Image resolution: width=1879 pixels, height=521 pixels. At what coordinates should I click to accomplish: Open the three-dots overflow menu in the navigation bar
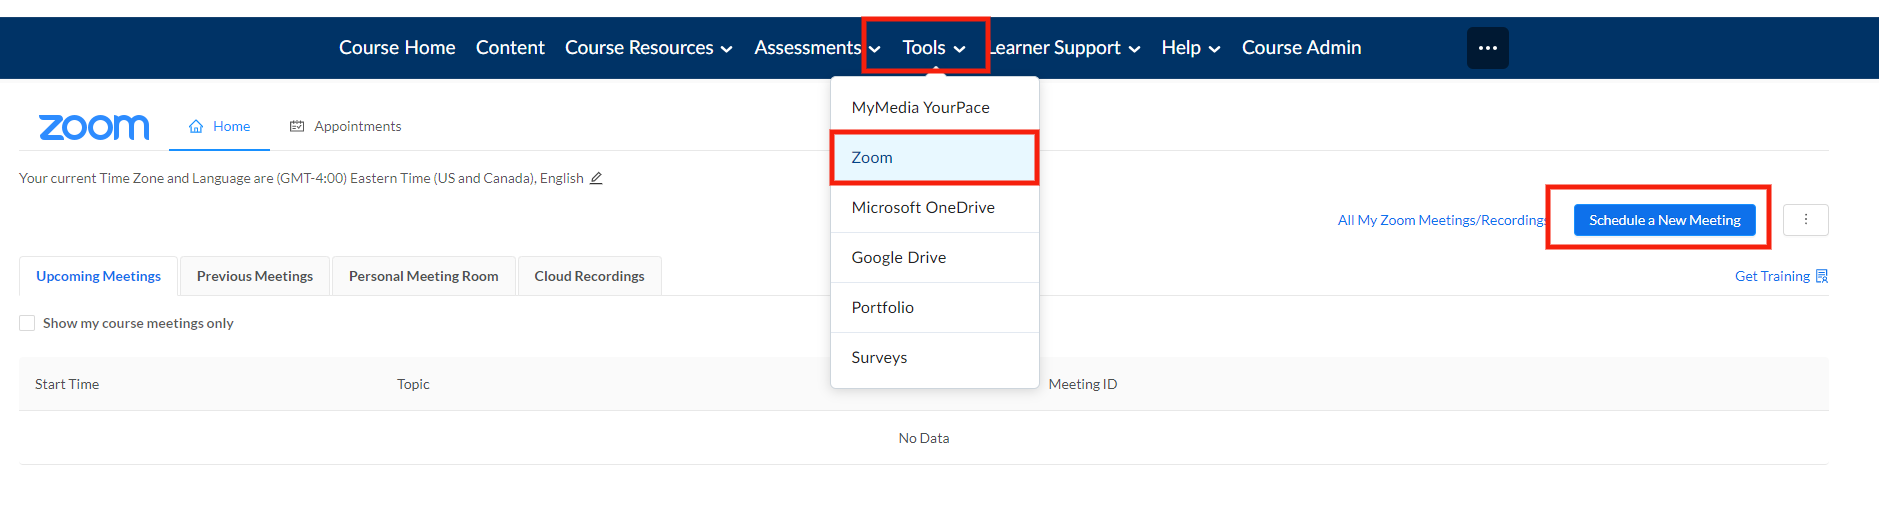pyautogui.click(x=1487, y=48)
